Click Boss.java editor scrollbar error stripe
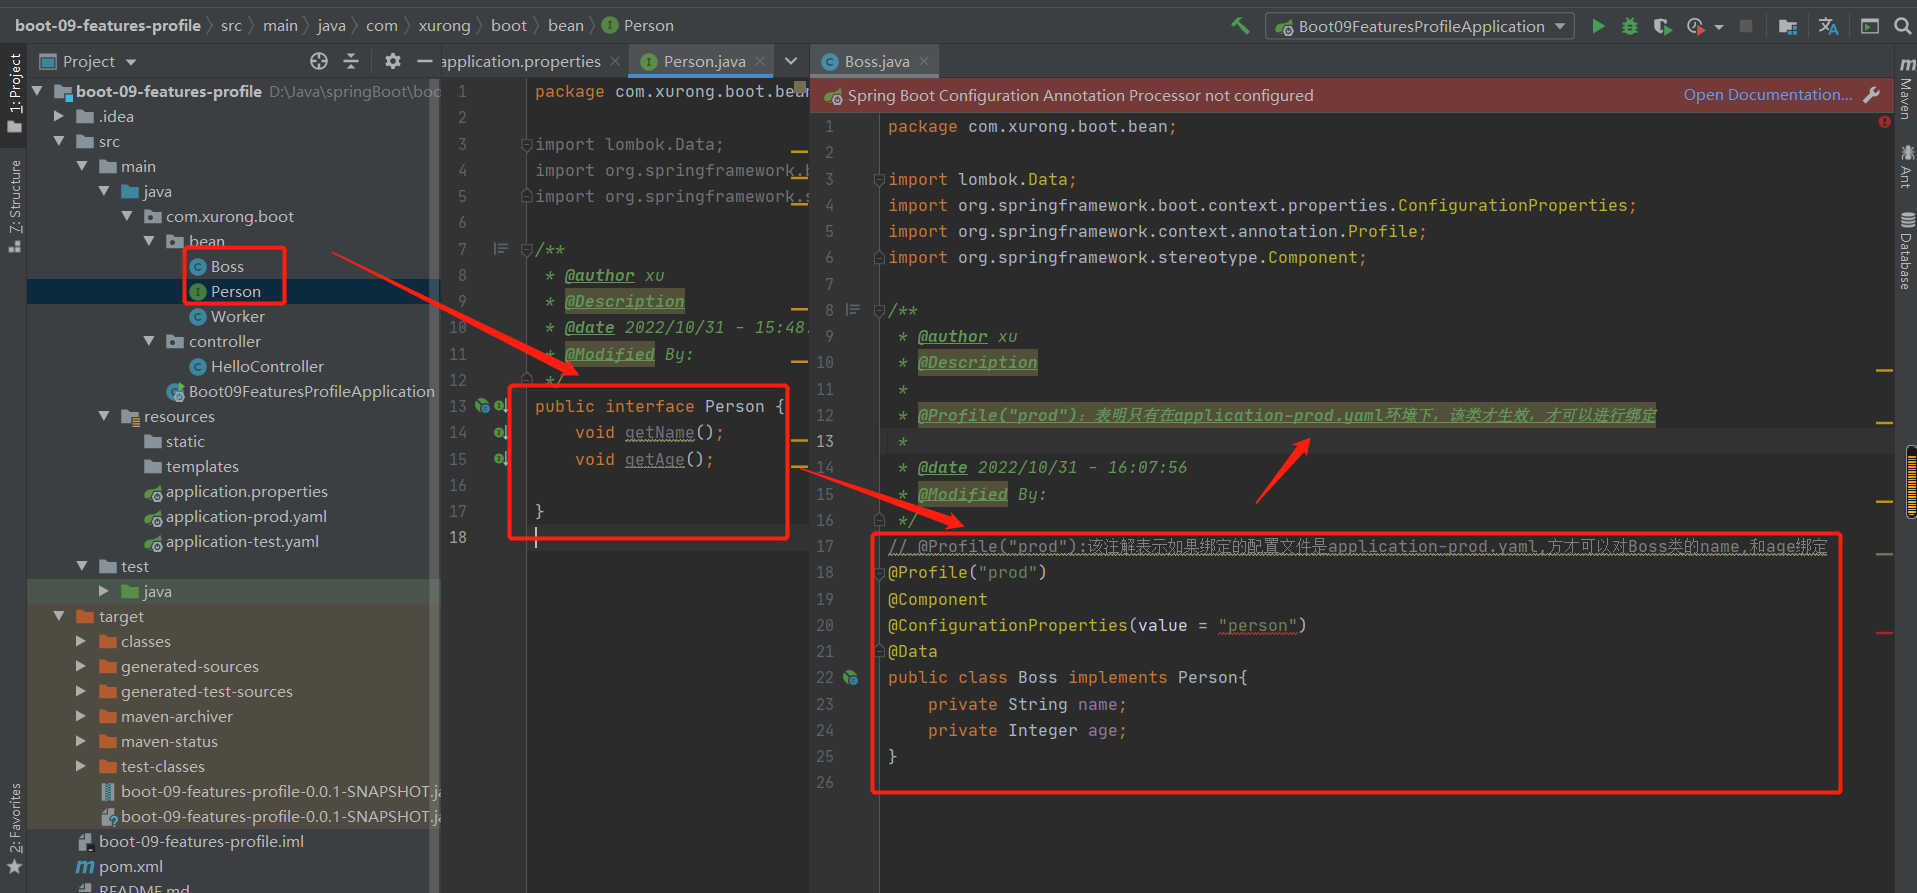Image resolution: width=1917 pixels, height=893 pixels. click(x=1884, y=633)
